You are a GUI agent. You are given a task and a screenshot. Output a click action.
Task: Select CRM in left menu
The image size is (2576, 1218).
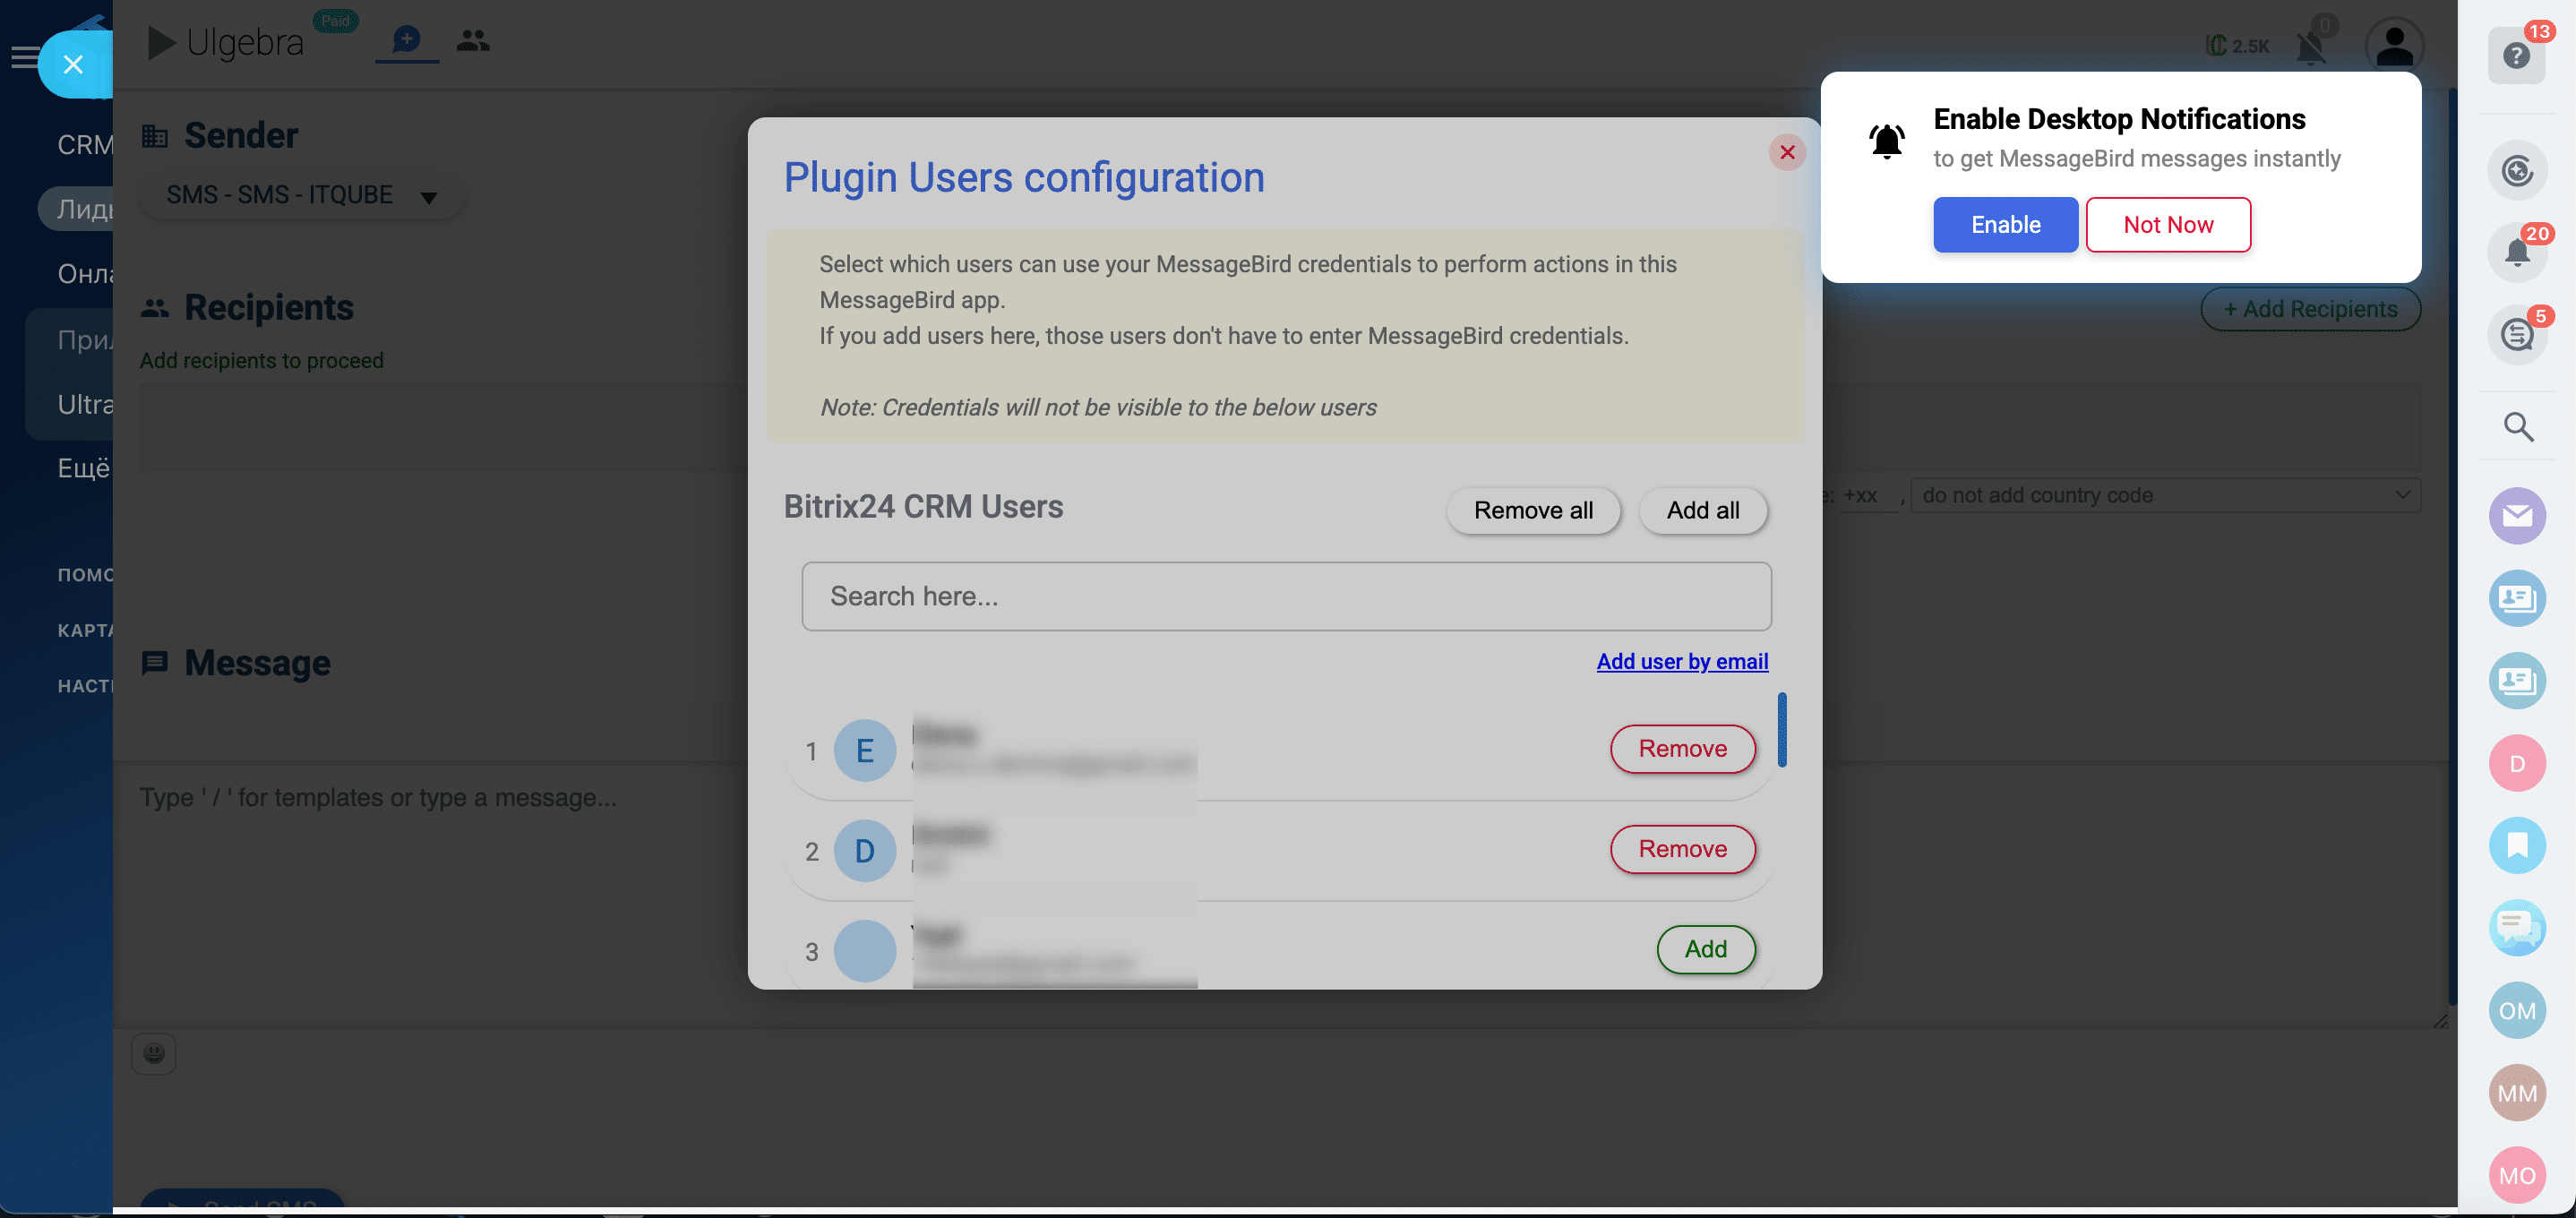point(85,145)
